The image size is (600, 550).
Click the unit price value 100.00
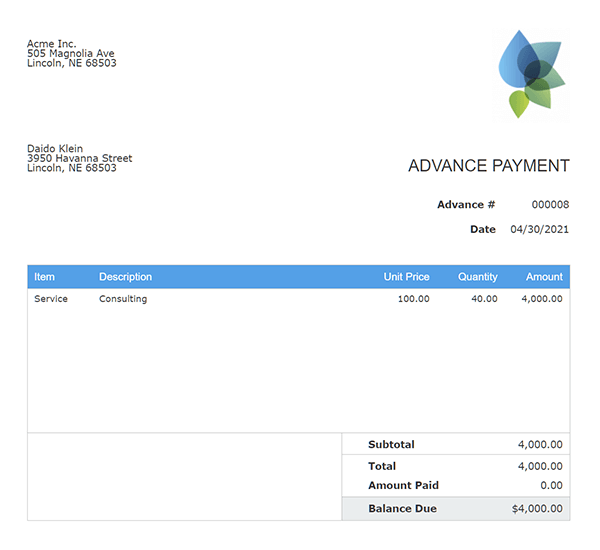pos(414,299)
